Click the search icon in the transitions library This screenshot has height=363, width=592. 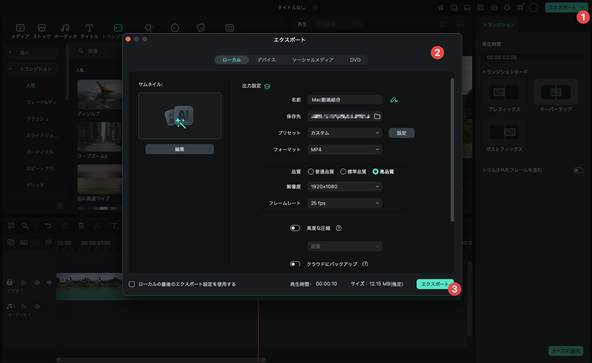coord(81,51)
